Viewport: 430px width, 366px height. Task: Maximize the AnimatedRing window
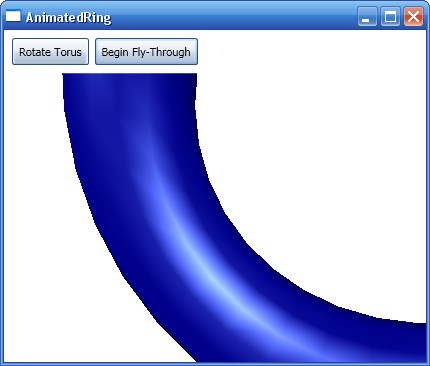(x=390, y=16)
